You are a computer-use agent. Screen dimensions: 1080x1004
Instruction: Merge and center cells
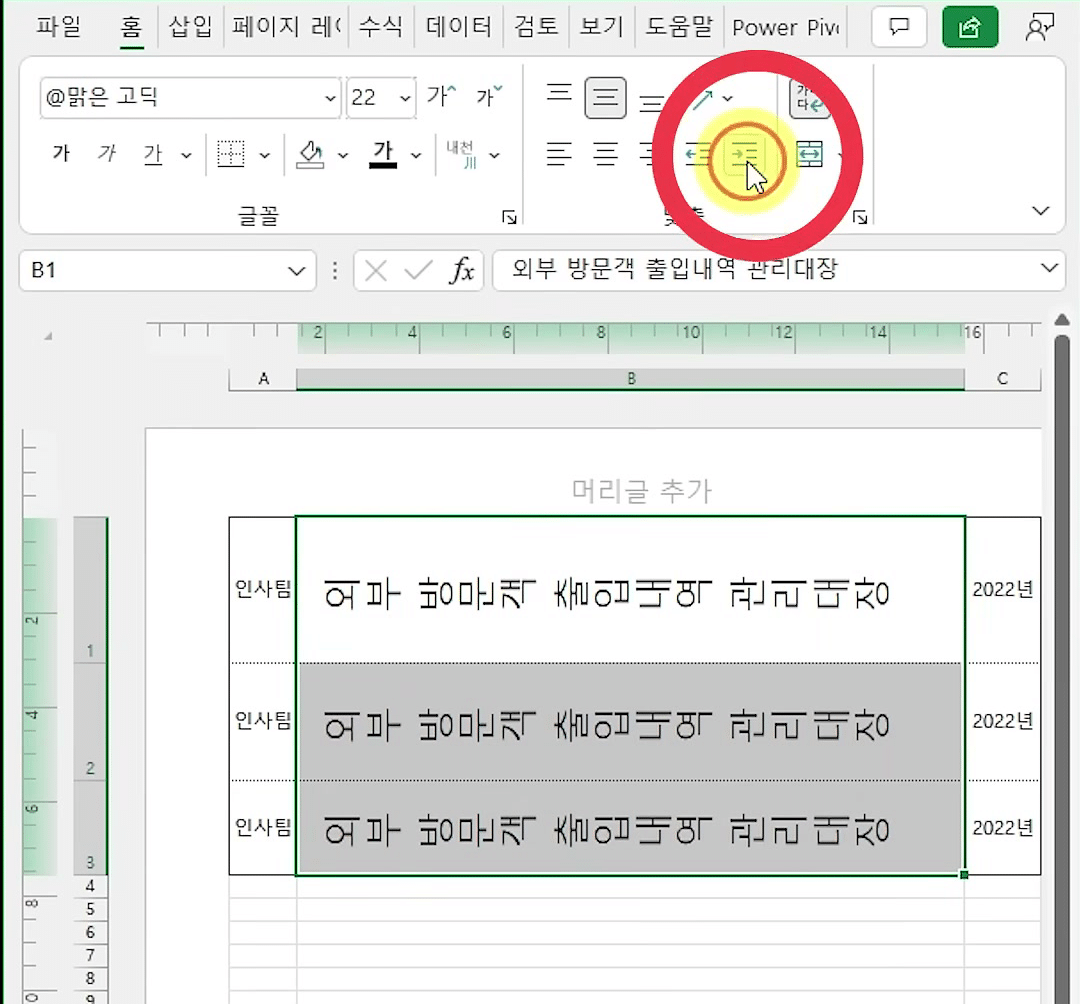coord(809,154)
